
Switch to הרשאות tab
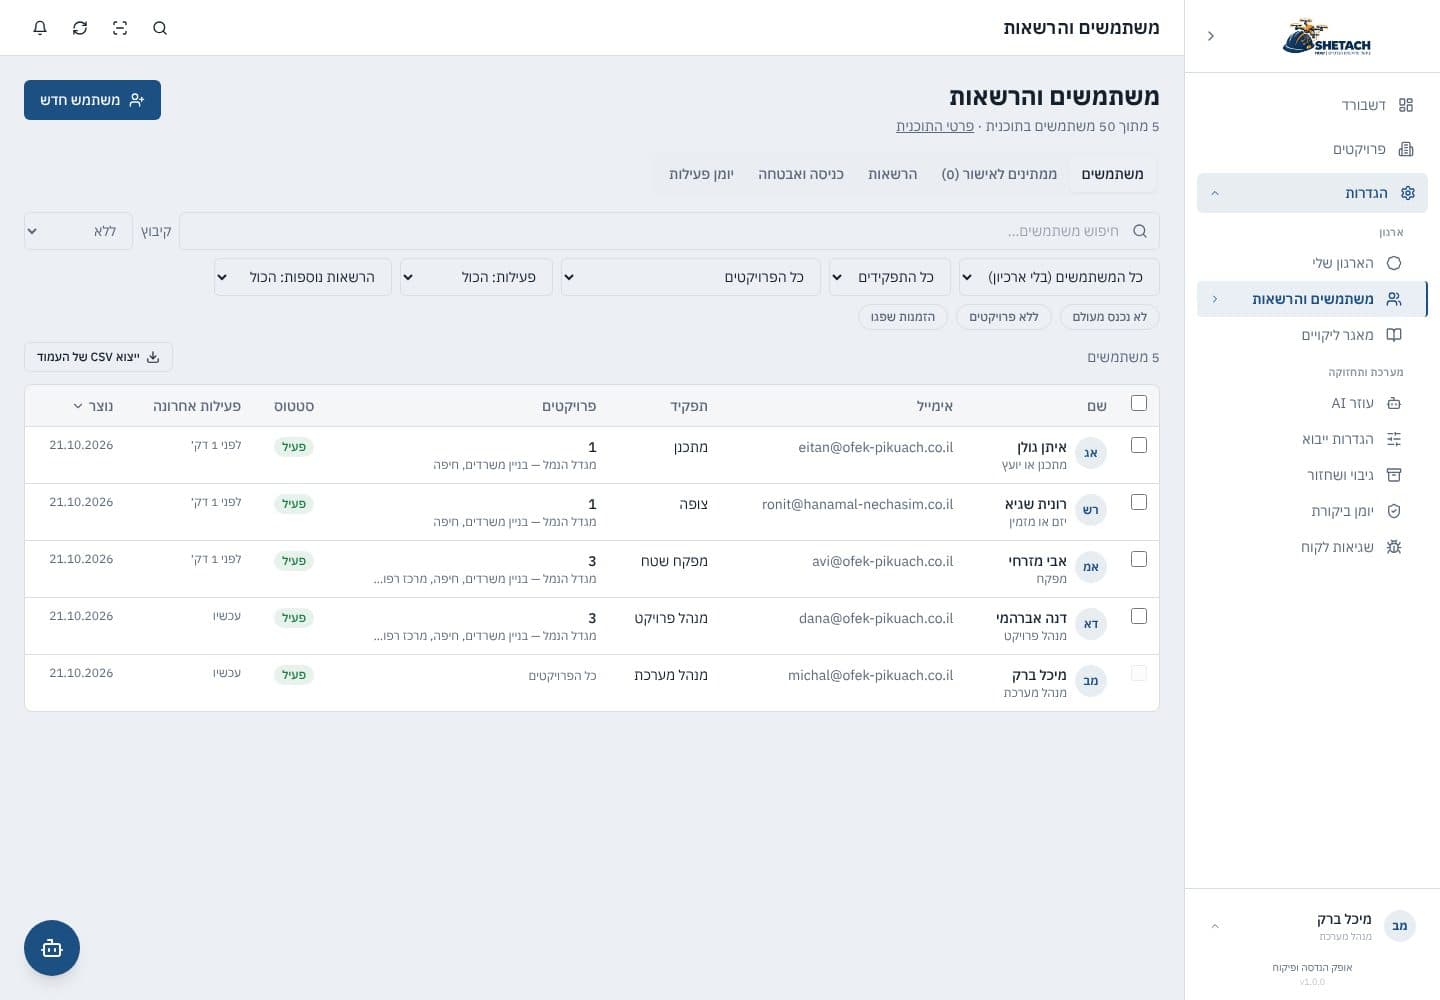click(x=892, y=174)
